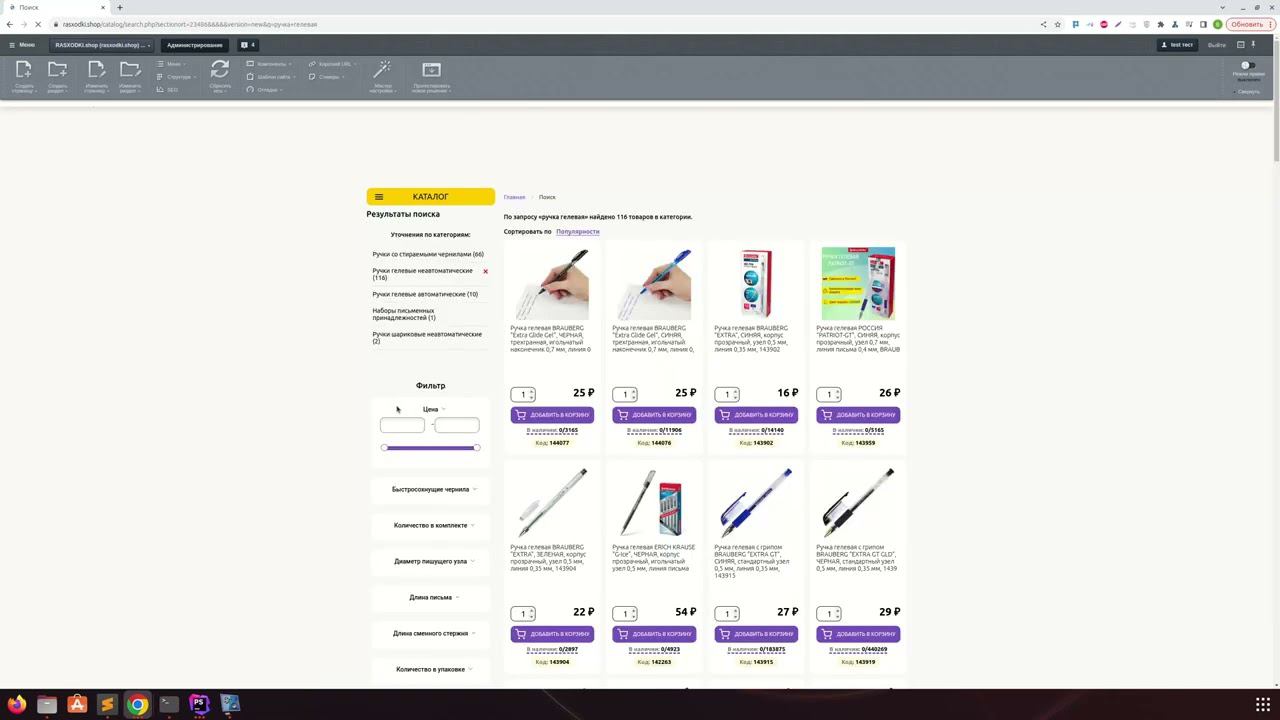Select Ручки гелевые автоматические category

[425, 294]
